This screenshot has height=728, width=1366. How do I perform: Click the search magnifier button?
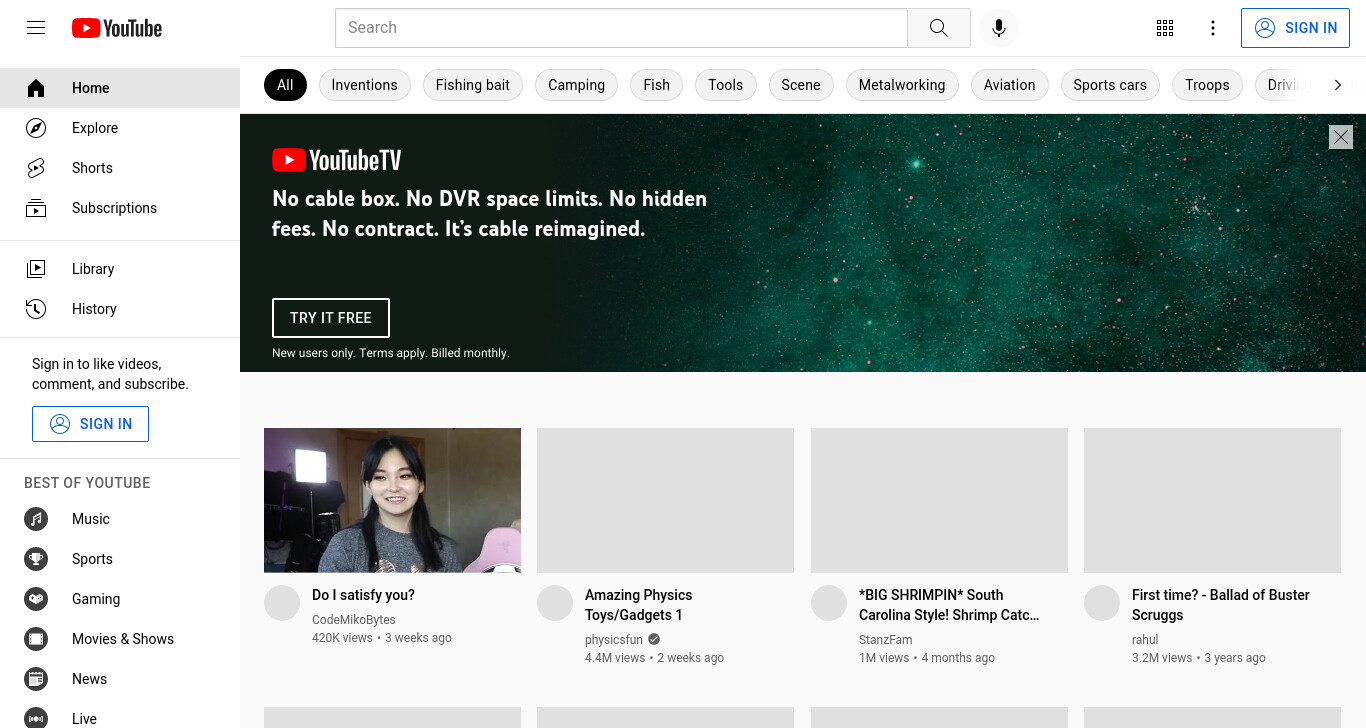938,28
